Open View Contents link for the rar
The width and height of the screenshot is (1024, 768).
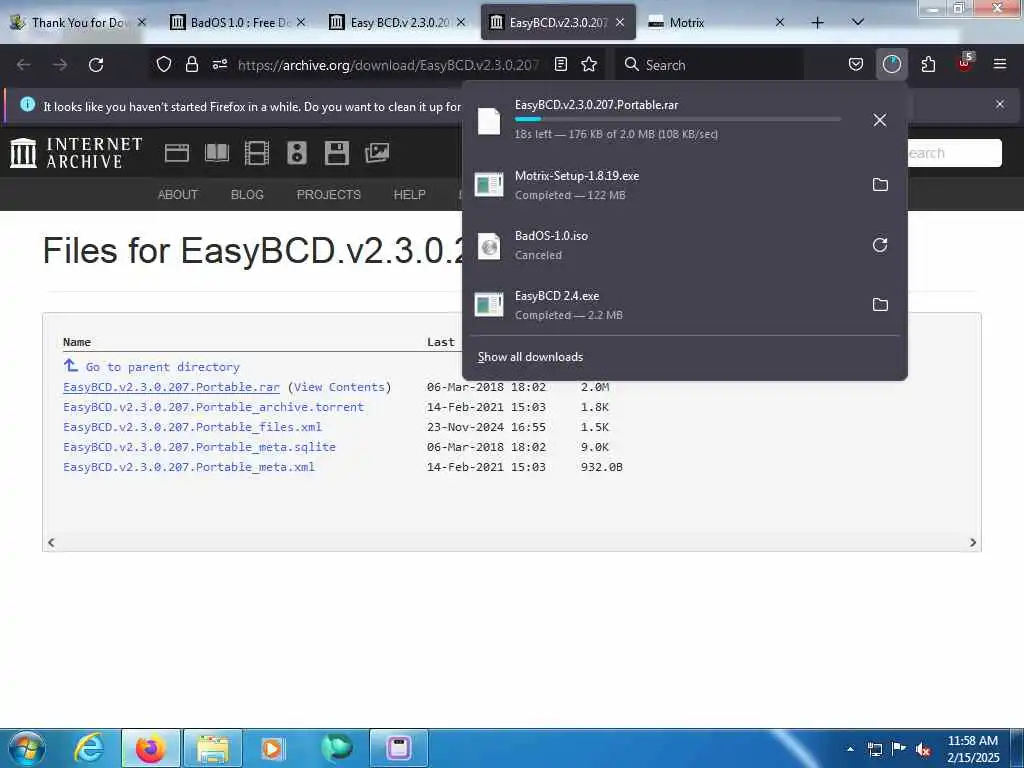[340, 387]
